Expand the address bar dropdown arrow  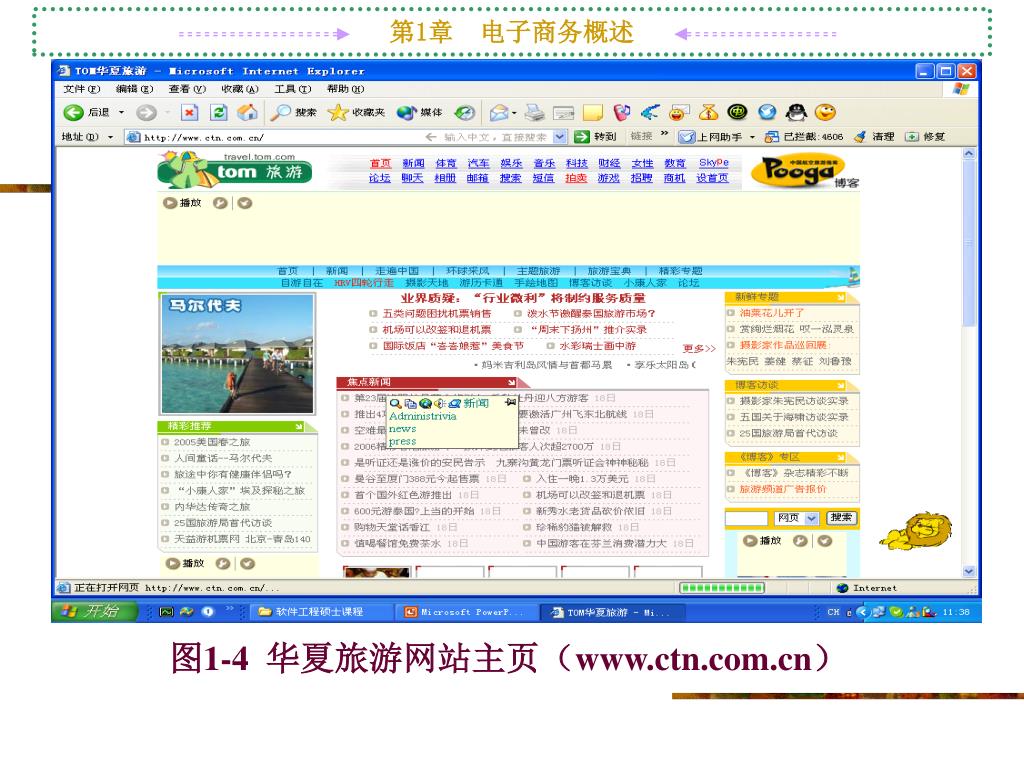(x=560, y=136)
